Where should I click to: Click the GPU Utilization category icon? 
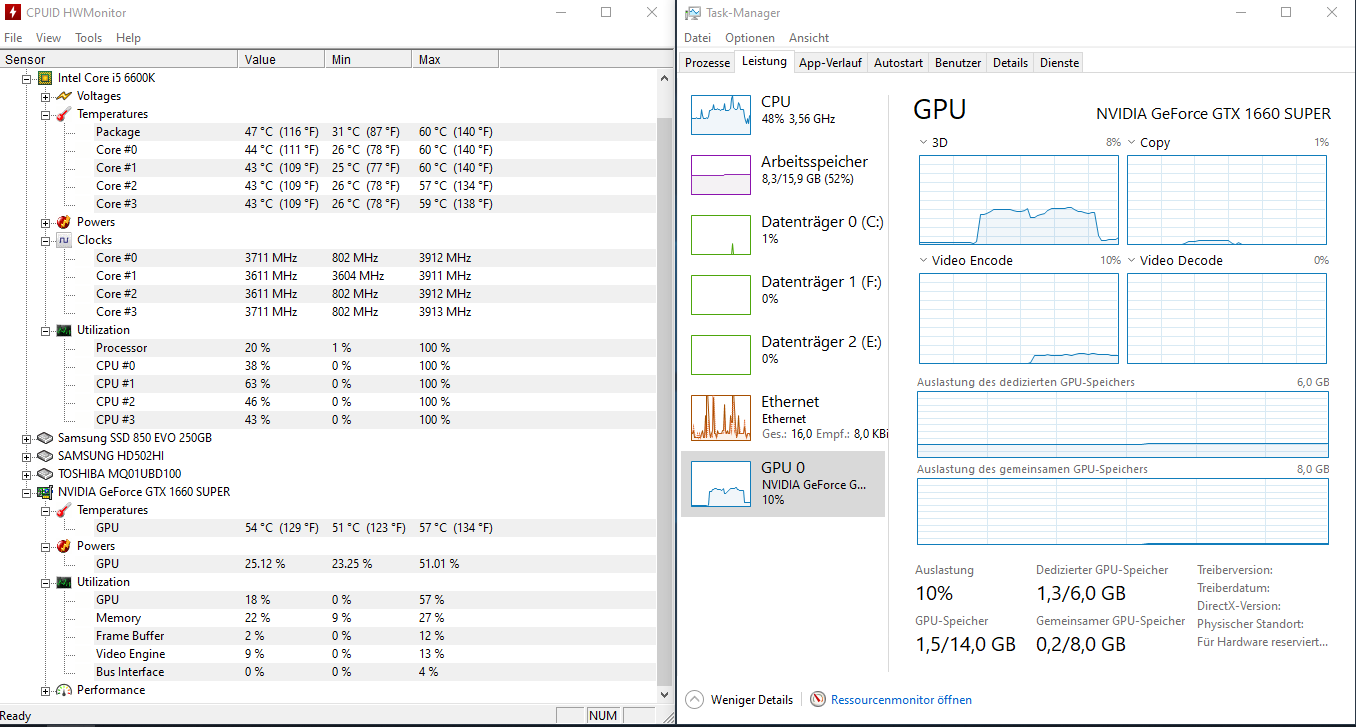[x=64, y=582]
